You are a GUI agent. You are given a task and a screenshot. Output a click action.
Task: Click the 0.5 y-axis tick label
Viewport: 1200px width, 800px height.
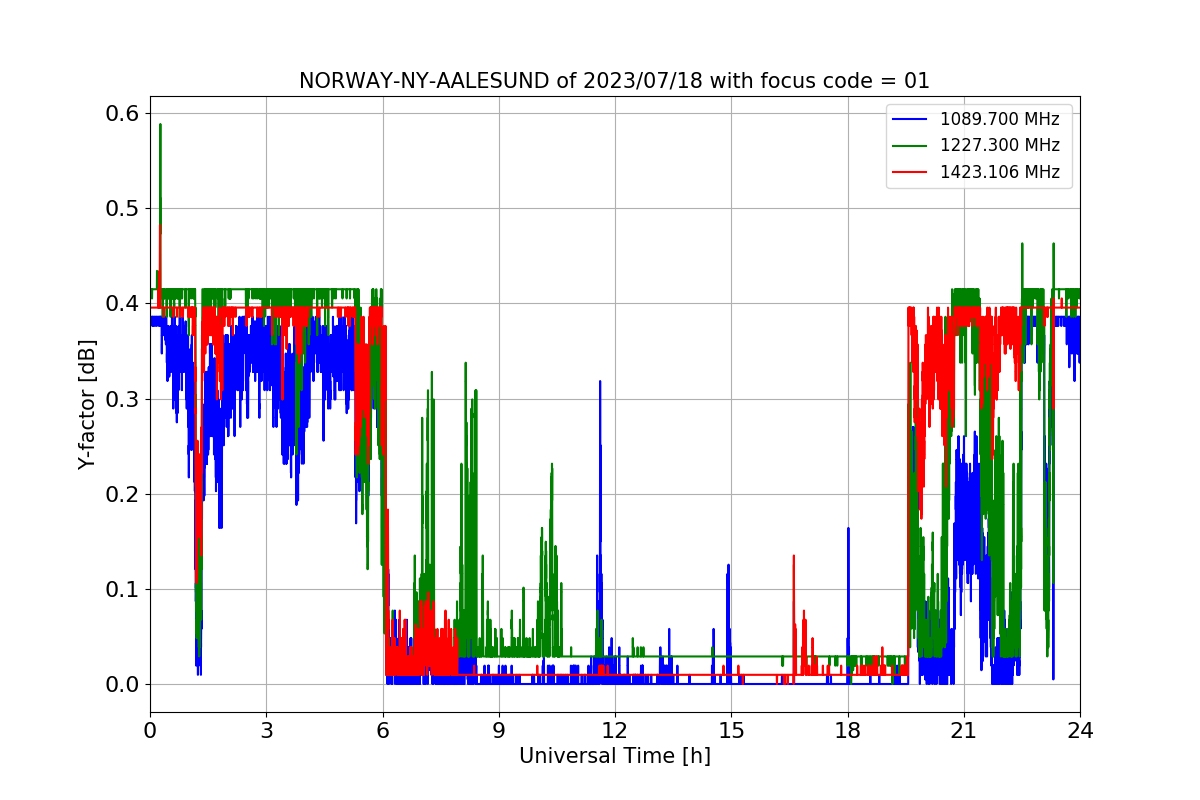click(x=123, y=209)
